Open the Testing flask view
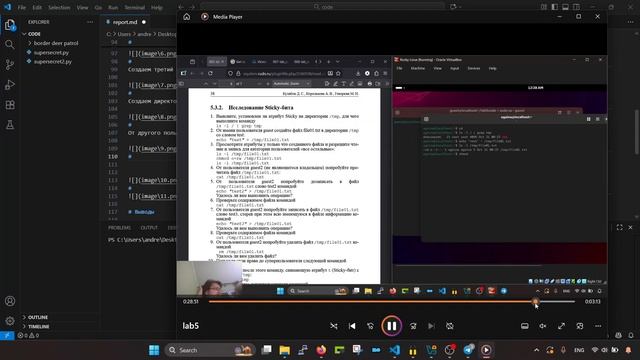Viewport: 640px width, 360px height. pyautogui.click(x=10, y=125)
